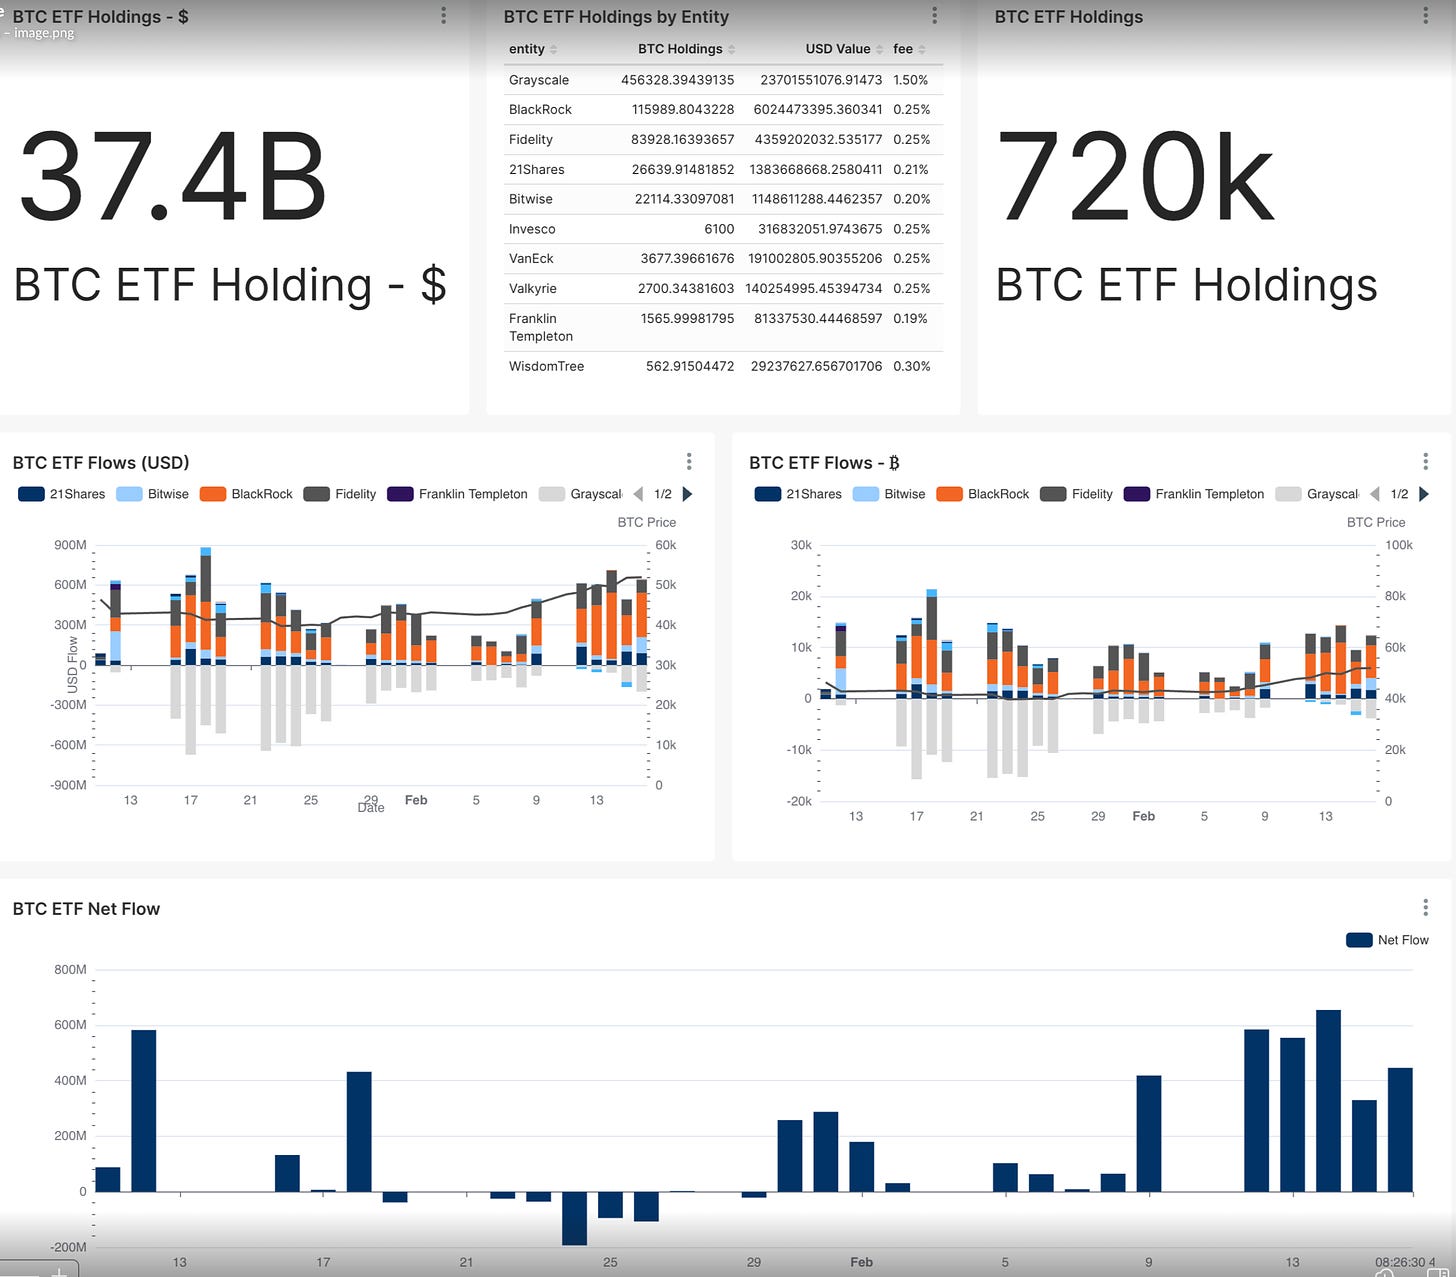1456x1277 pixels.
Task: Select BlackRock row in entity table
Action: click(723, 110)
